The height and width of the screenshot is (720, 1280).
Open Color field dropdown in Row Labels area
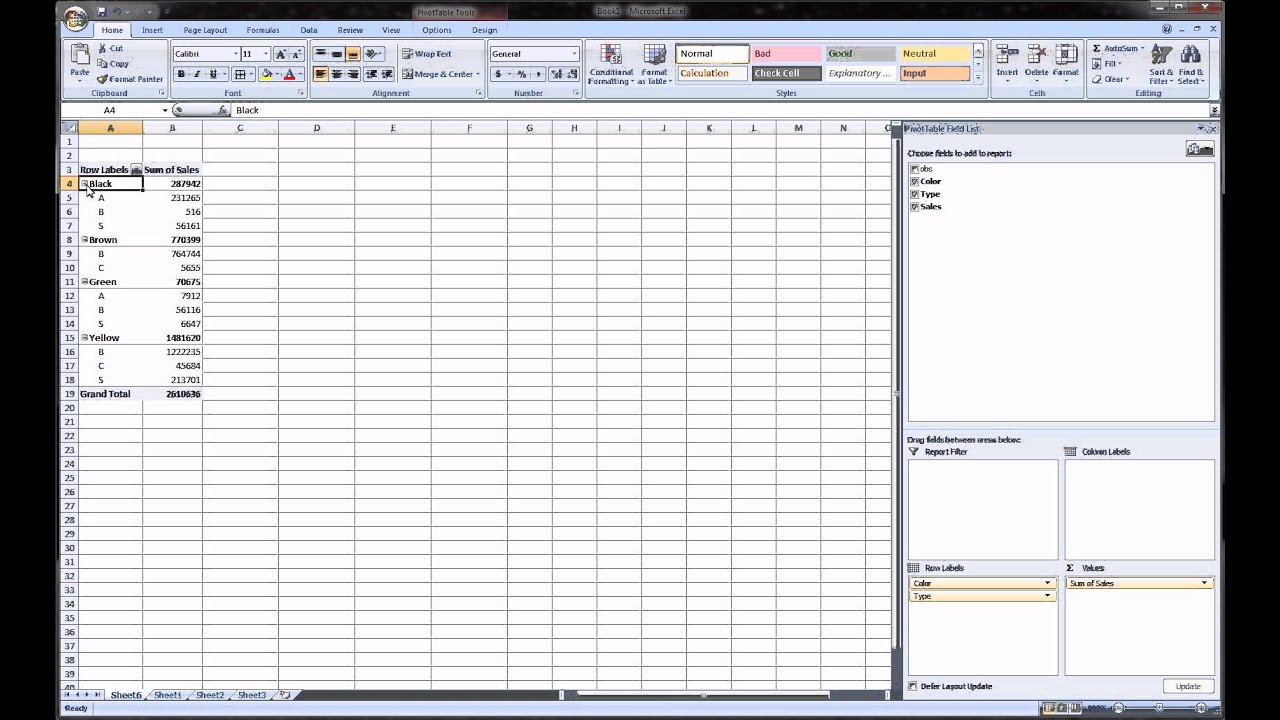tap(1048, 583)
